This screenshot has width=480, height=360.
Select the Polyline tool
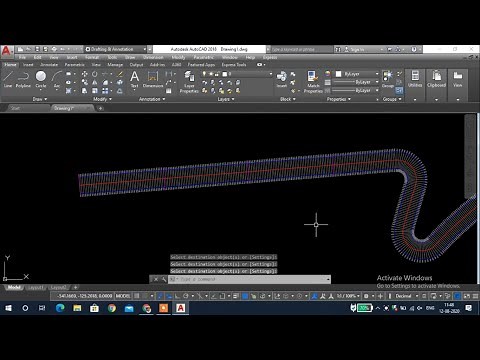(x=23, y=79)
